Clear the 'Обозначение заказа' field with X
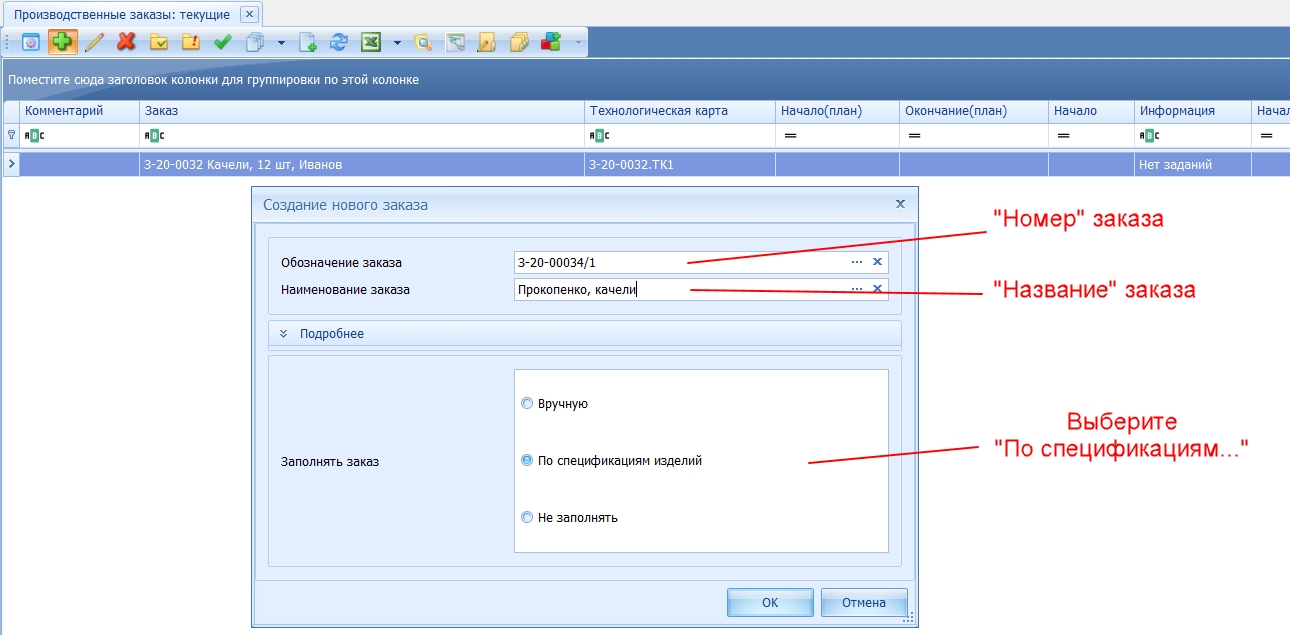This screenshot has height=635, width=1290. [877, 262]
